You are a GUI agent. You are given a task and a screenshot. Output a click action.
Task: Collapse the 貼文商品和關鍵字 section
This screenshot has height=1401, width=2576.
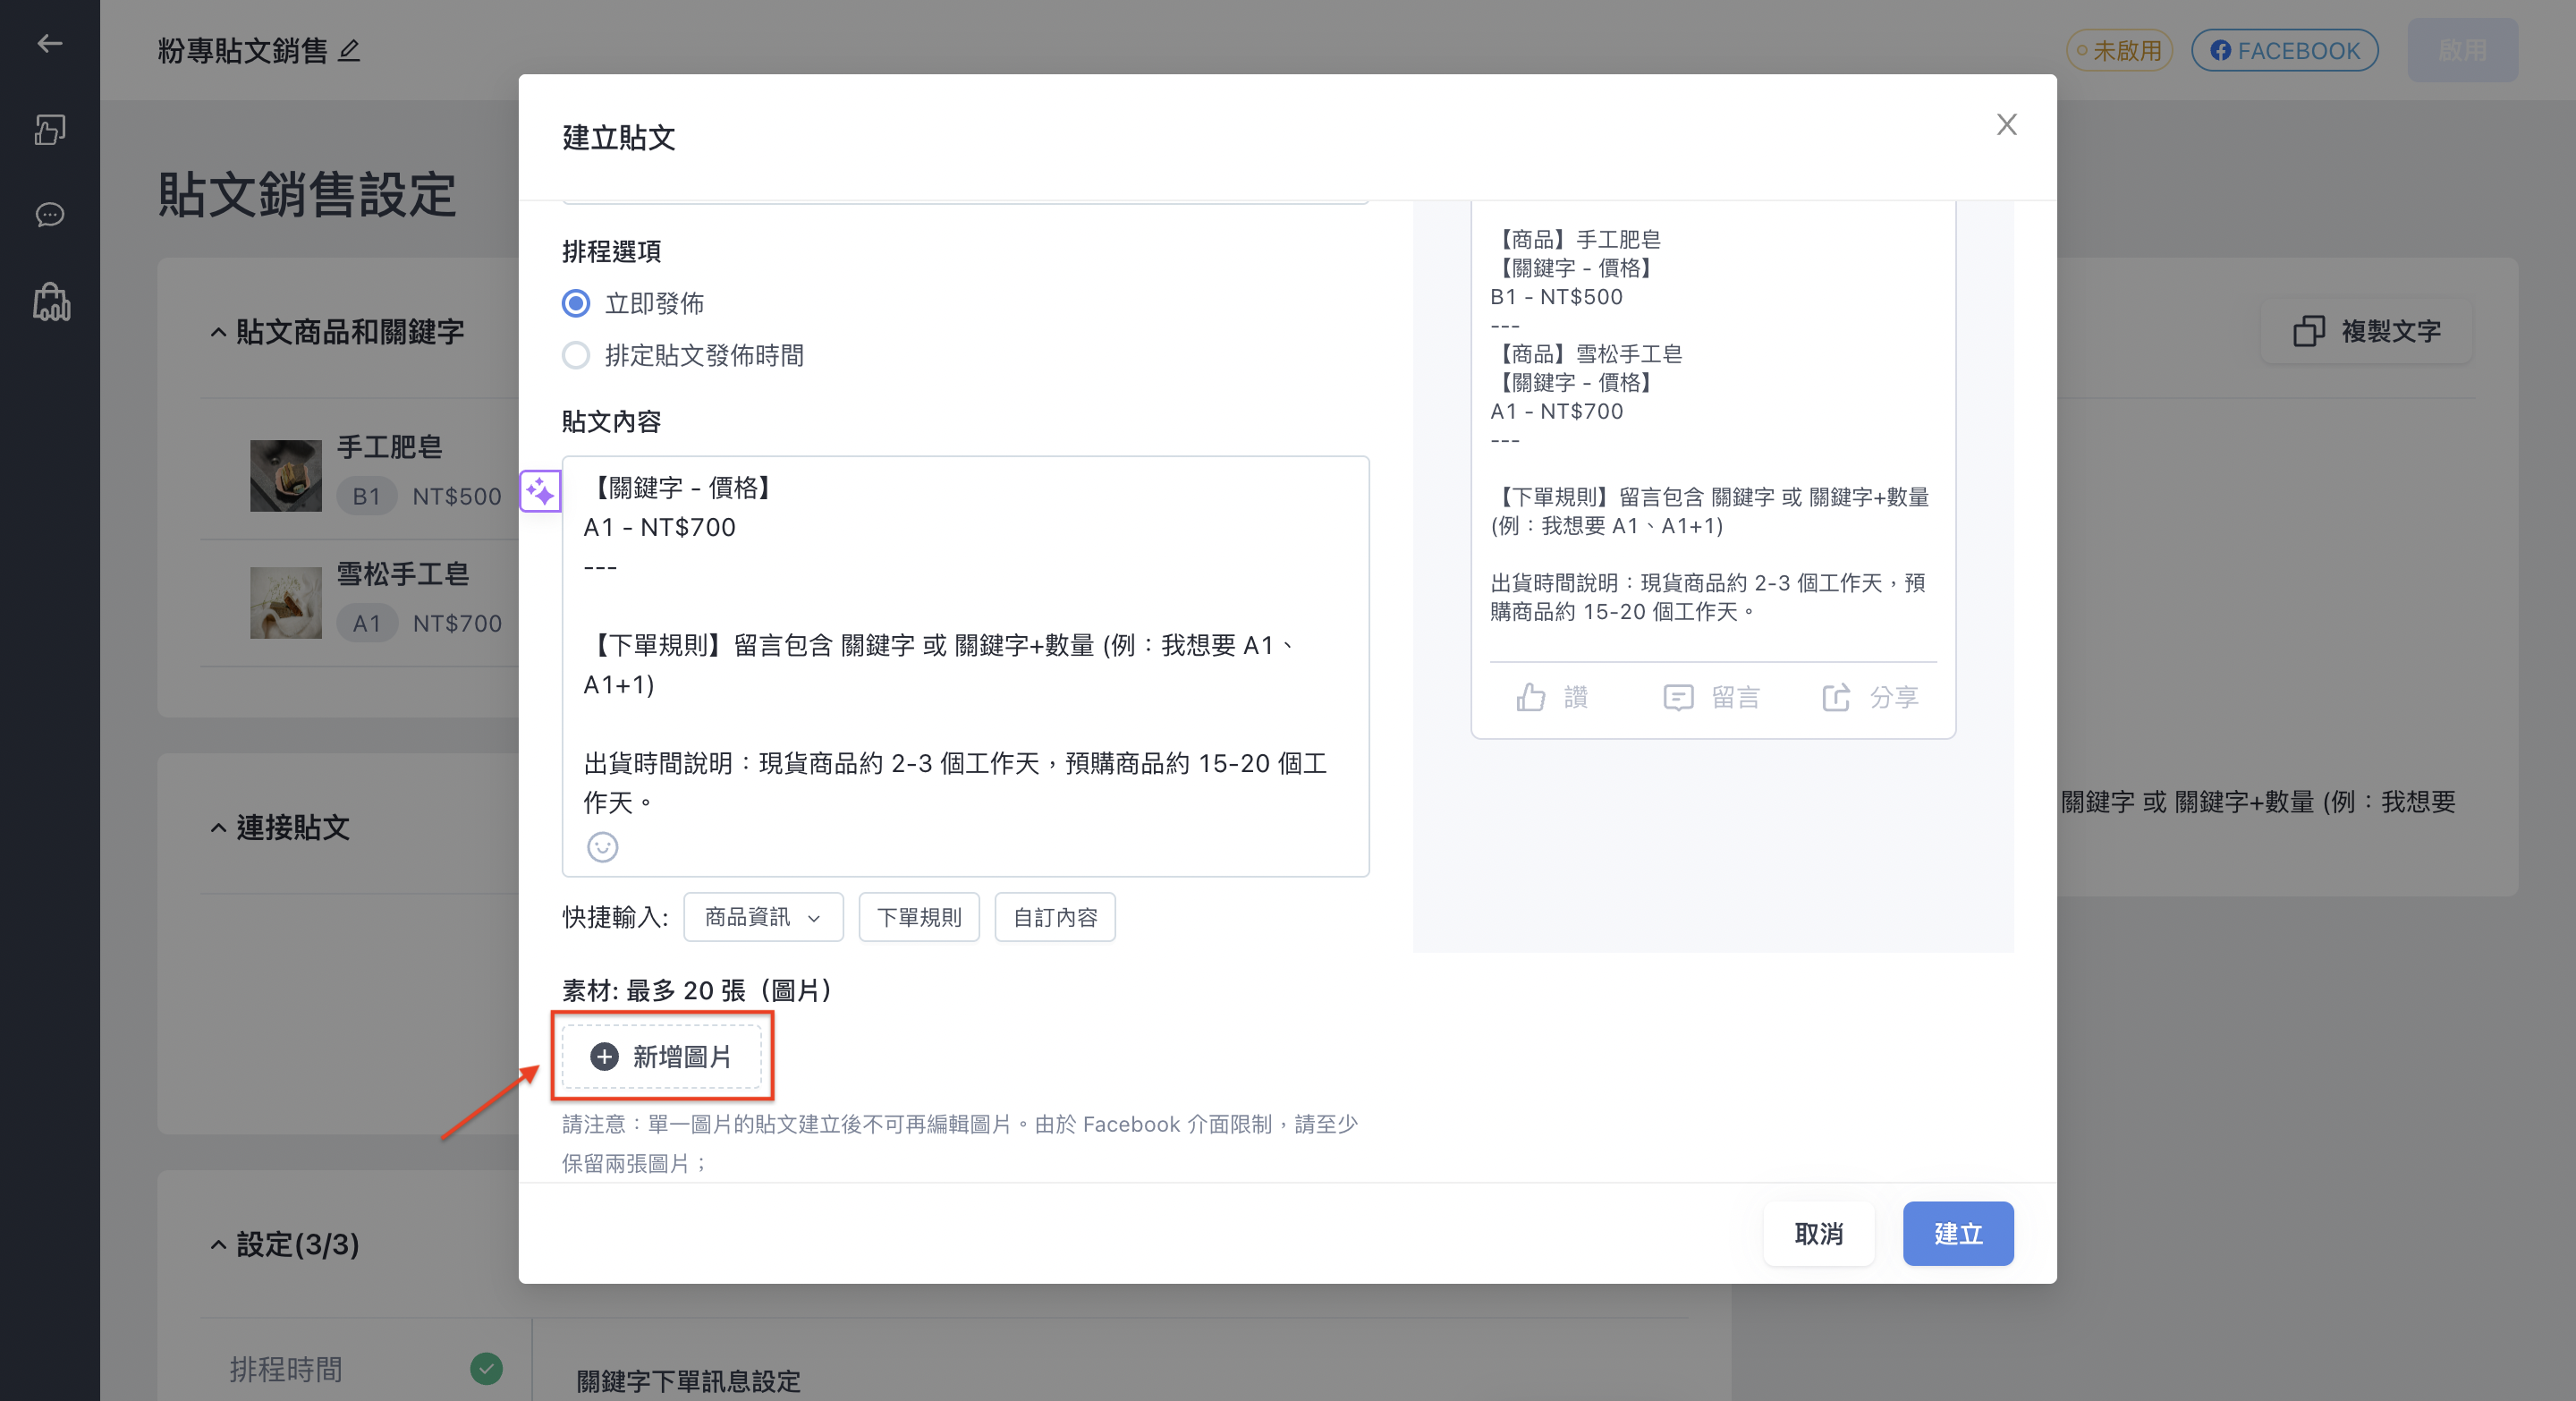218,332
